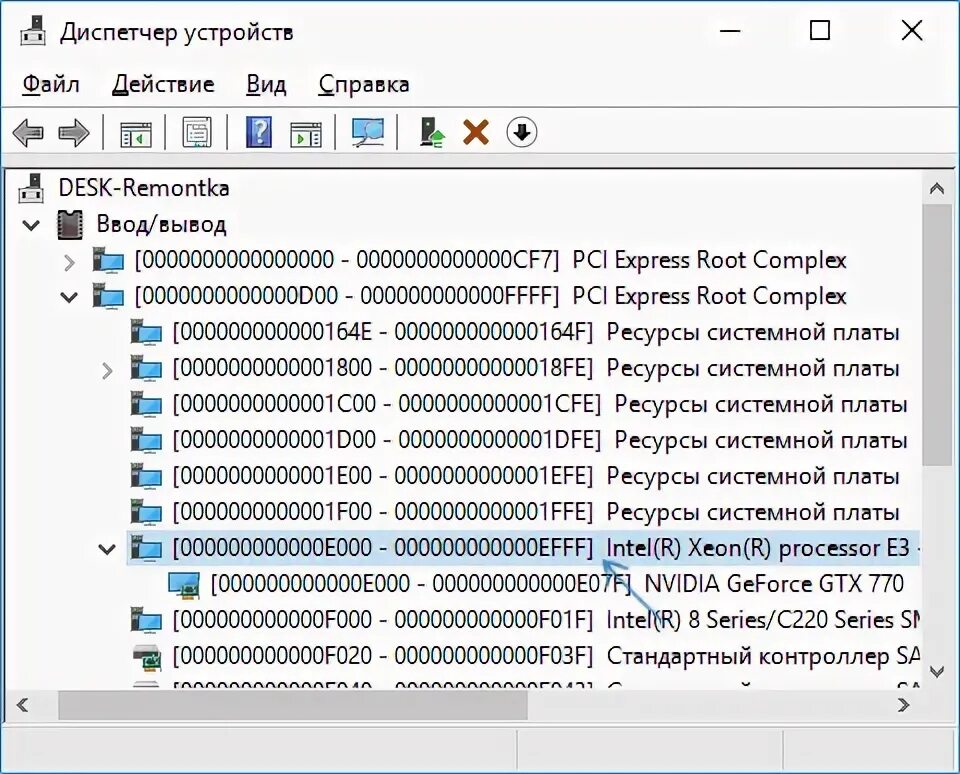Collapse the 0D00-FFFF PCI Express Root Complex node
960x774 pixels.
(x=69, y=298)
